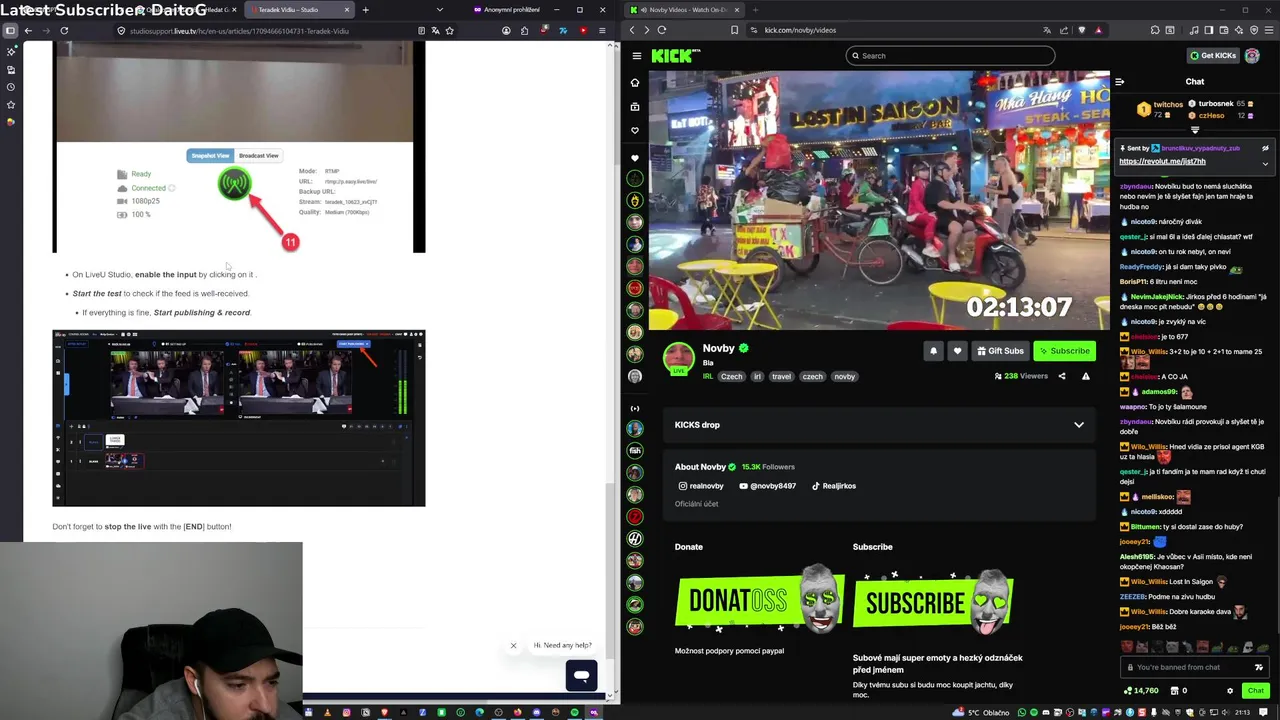Open realnovby Instagram link
1280x720 pixels.
coord(701,486)
